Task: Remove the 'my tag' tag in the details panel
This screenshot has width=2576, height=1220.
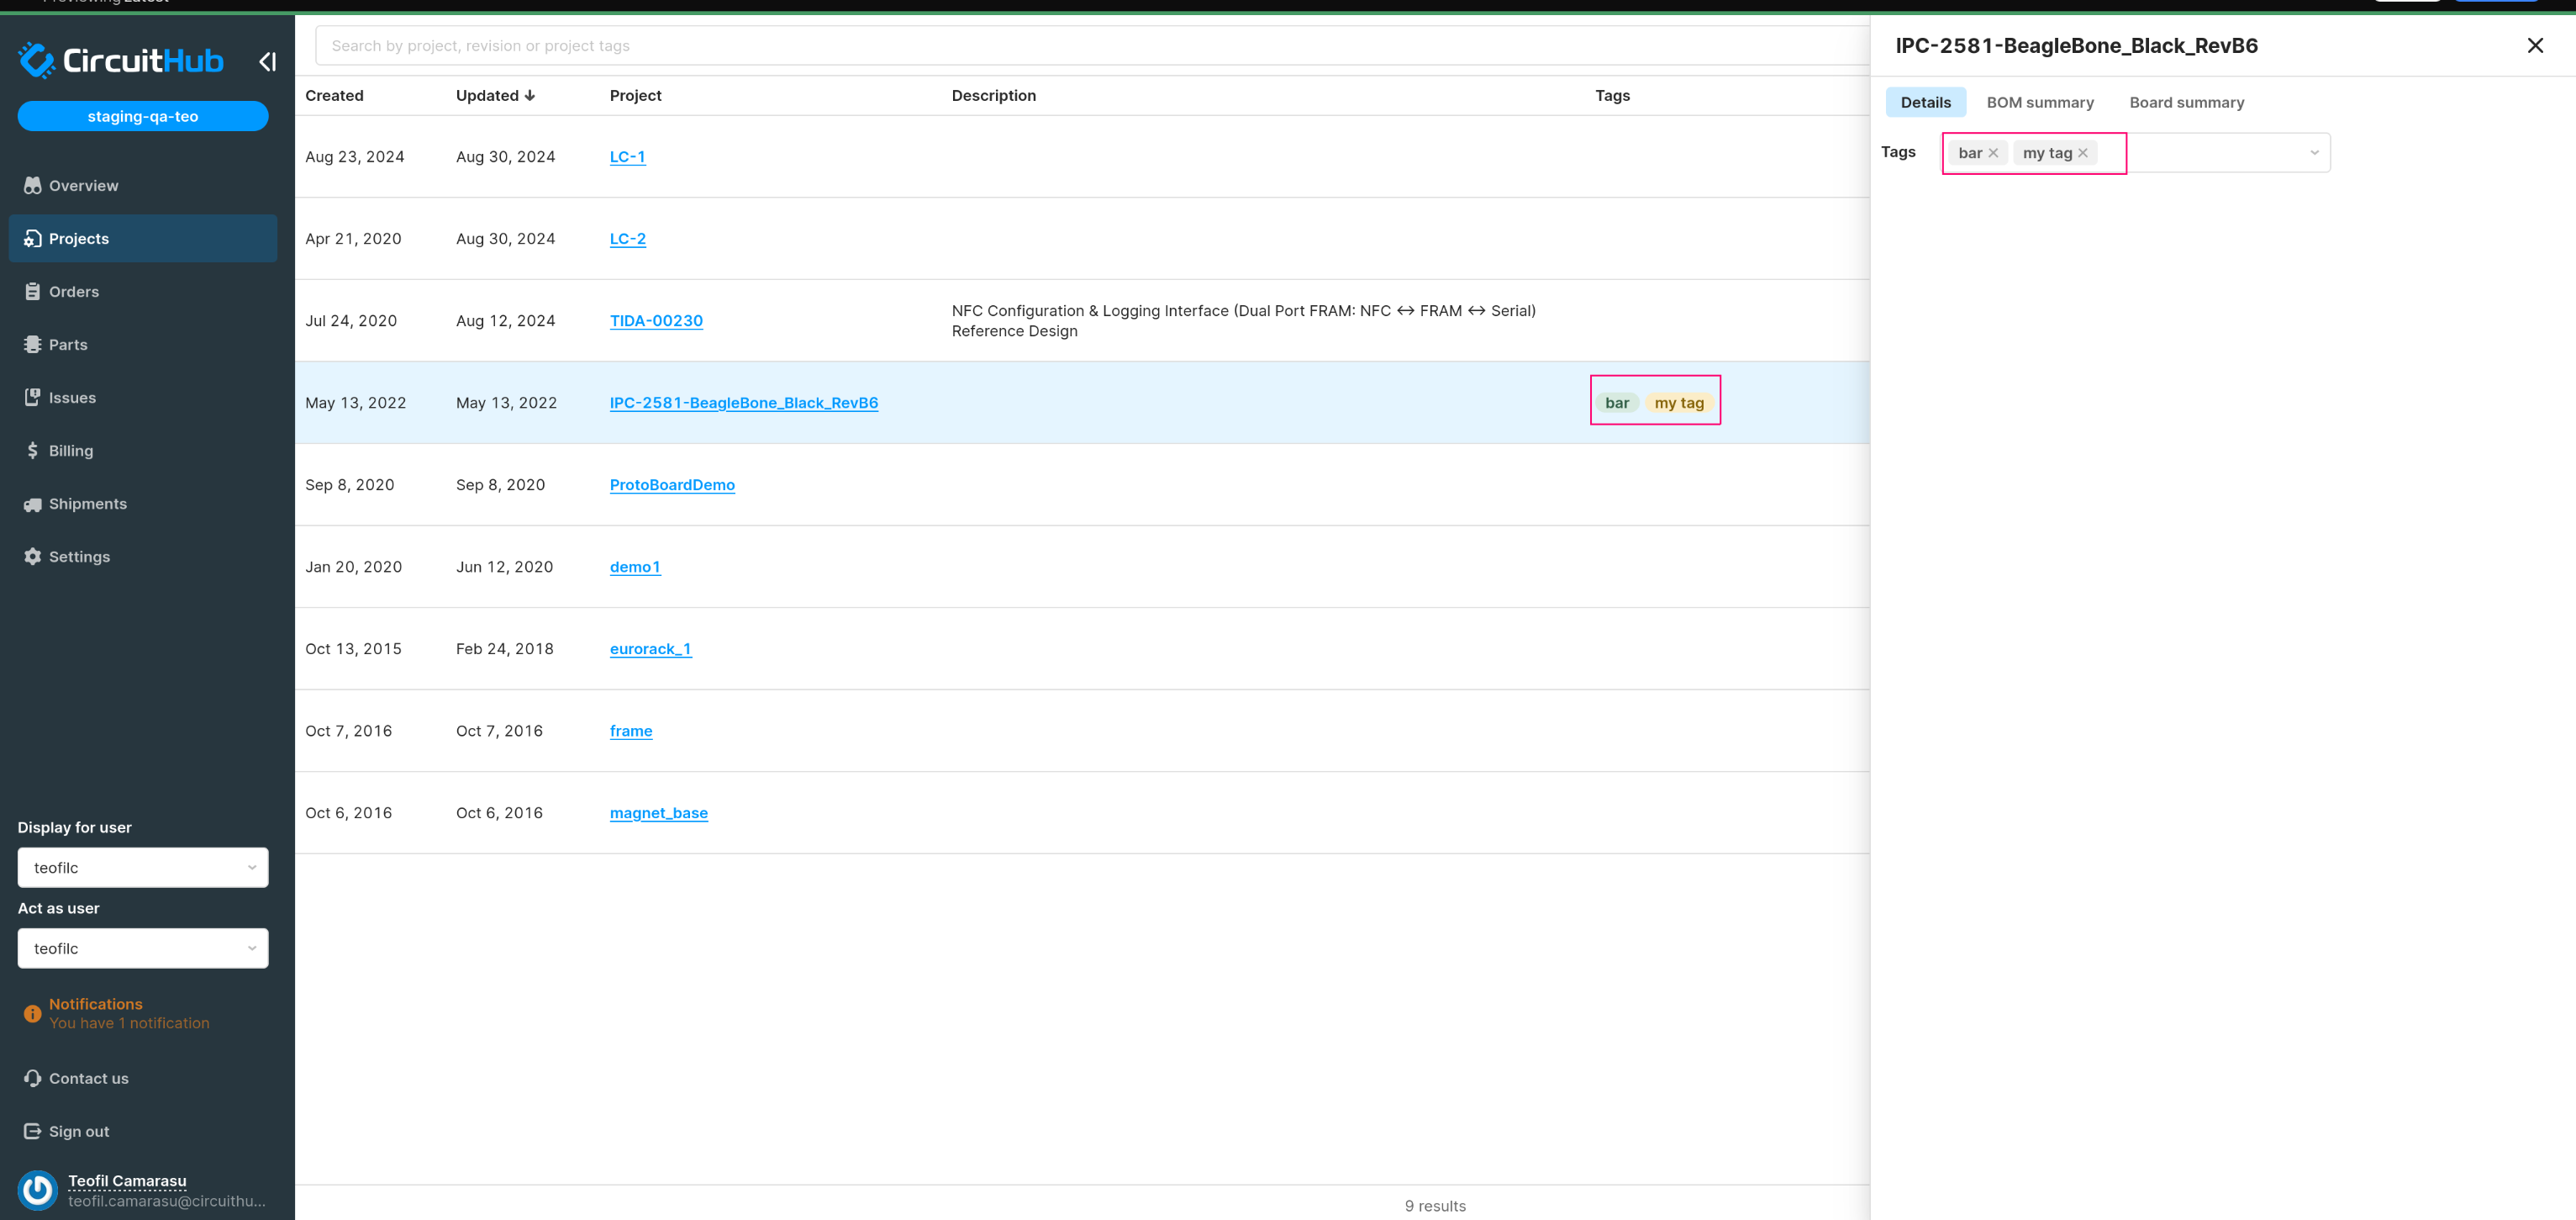Action: click(2083, 152)
